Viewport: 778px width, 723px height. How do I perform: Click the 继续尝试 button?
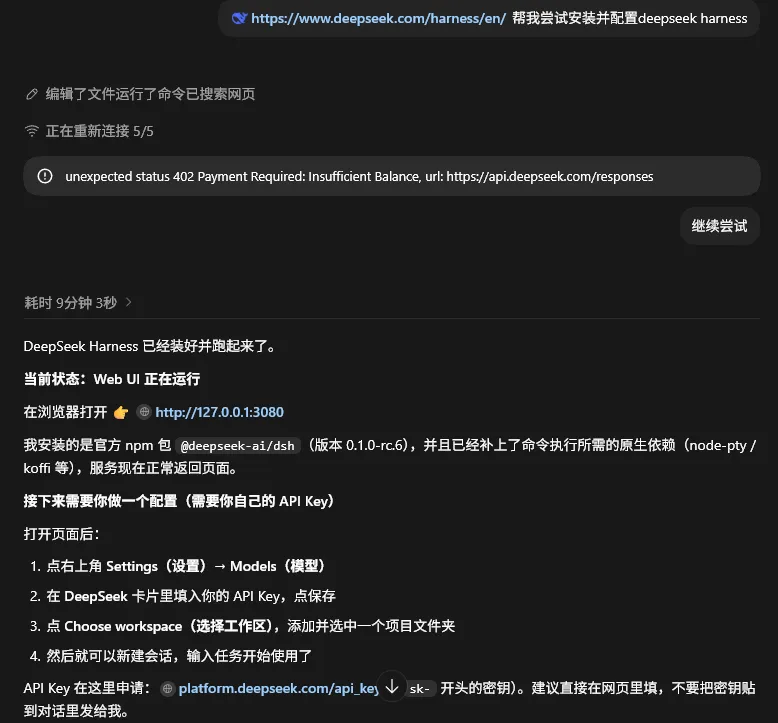719,226
